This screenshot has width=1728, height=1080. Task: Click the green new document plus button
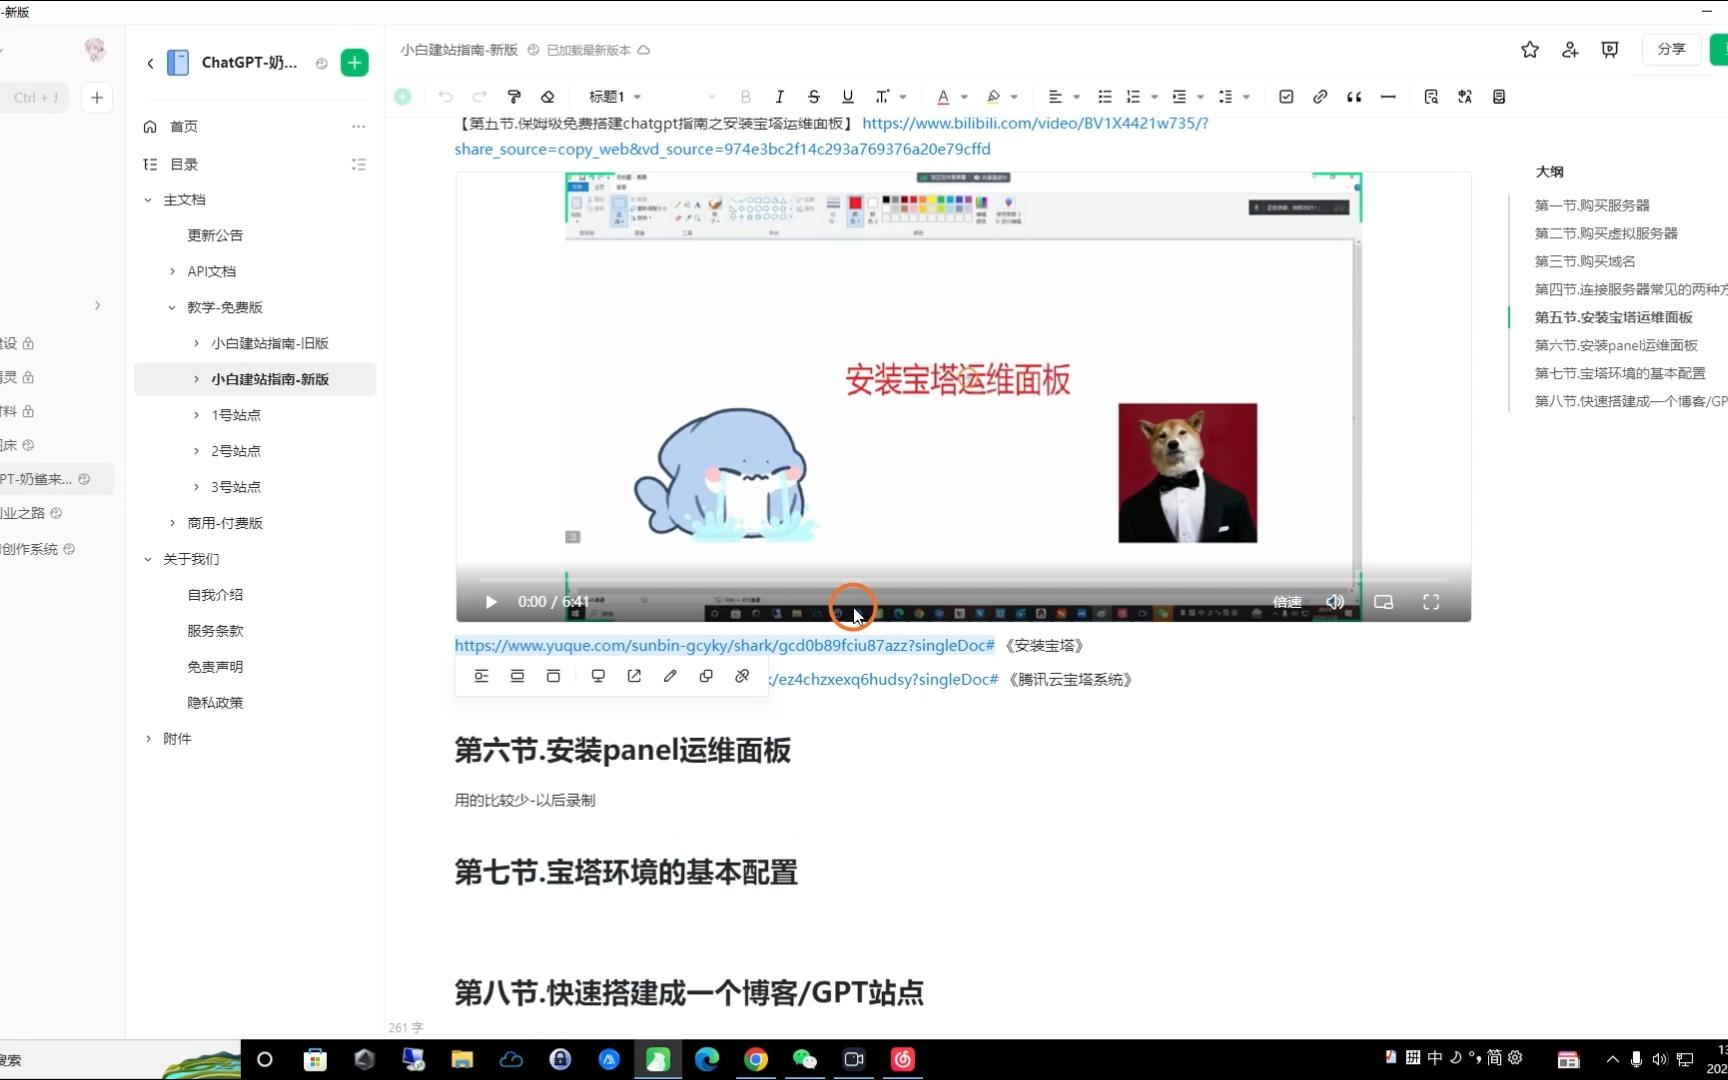tap(354, 63)
